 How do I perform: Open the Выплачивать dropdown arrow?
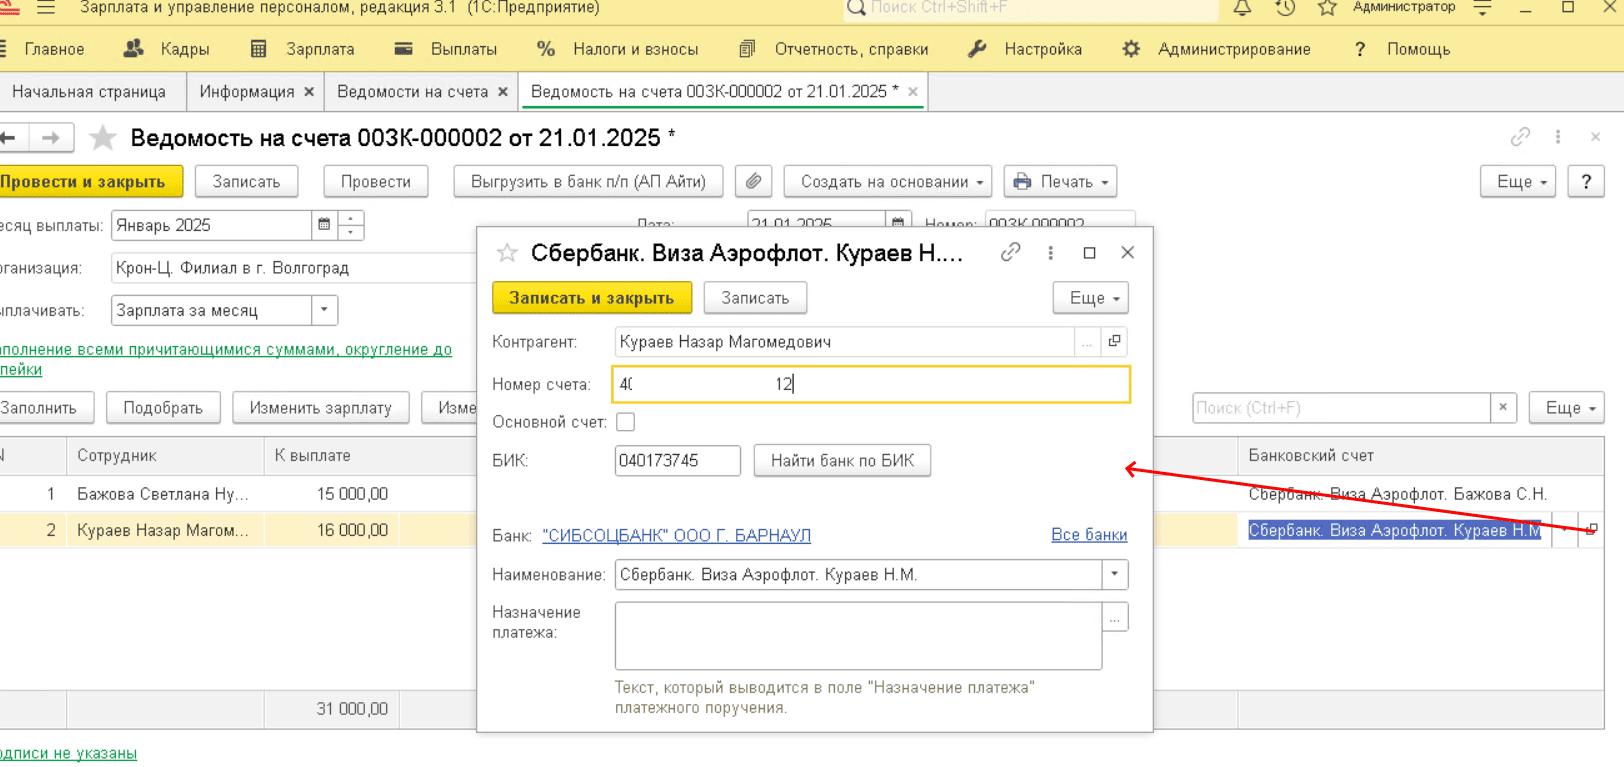coord(324,310)
